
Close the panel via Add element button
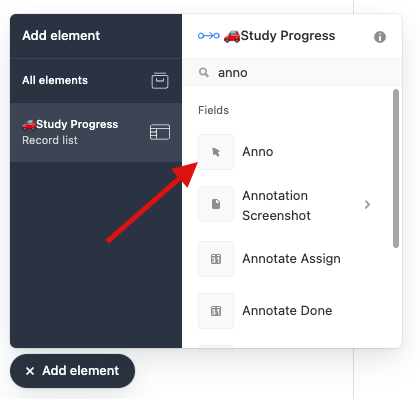pyautogui.click(x=72, y=371)
